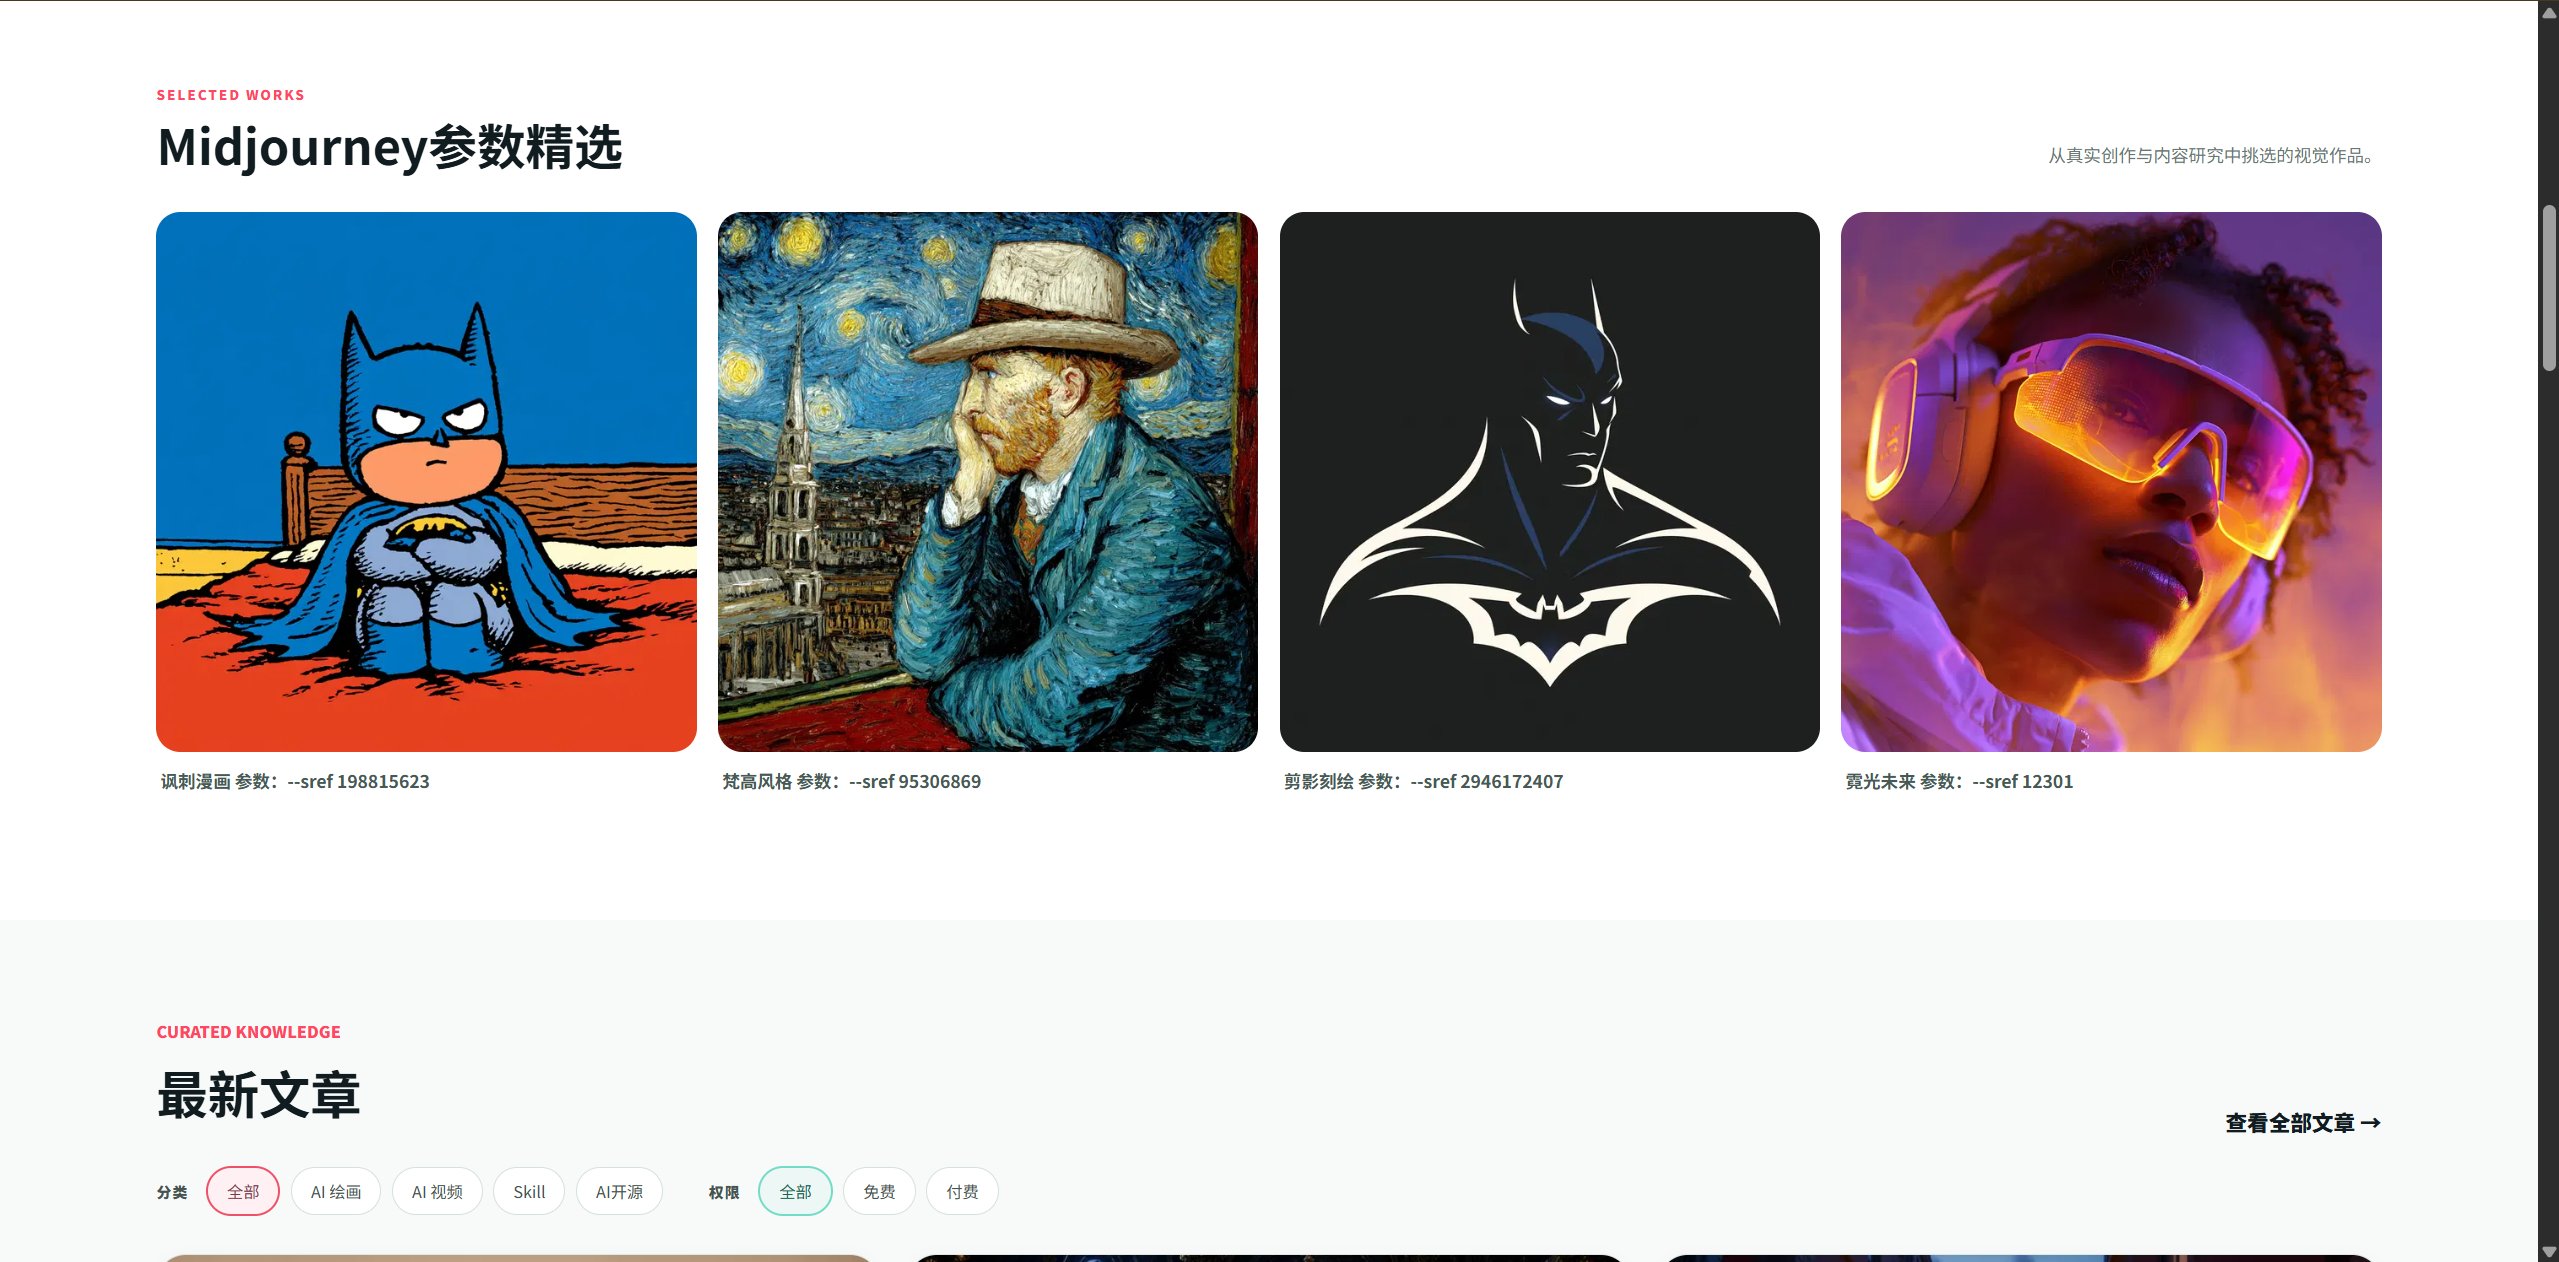Click caption '讽刺漫画 参数：--sref 198815623'
The image size is (2559, 1262).
tap(295, 782)
